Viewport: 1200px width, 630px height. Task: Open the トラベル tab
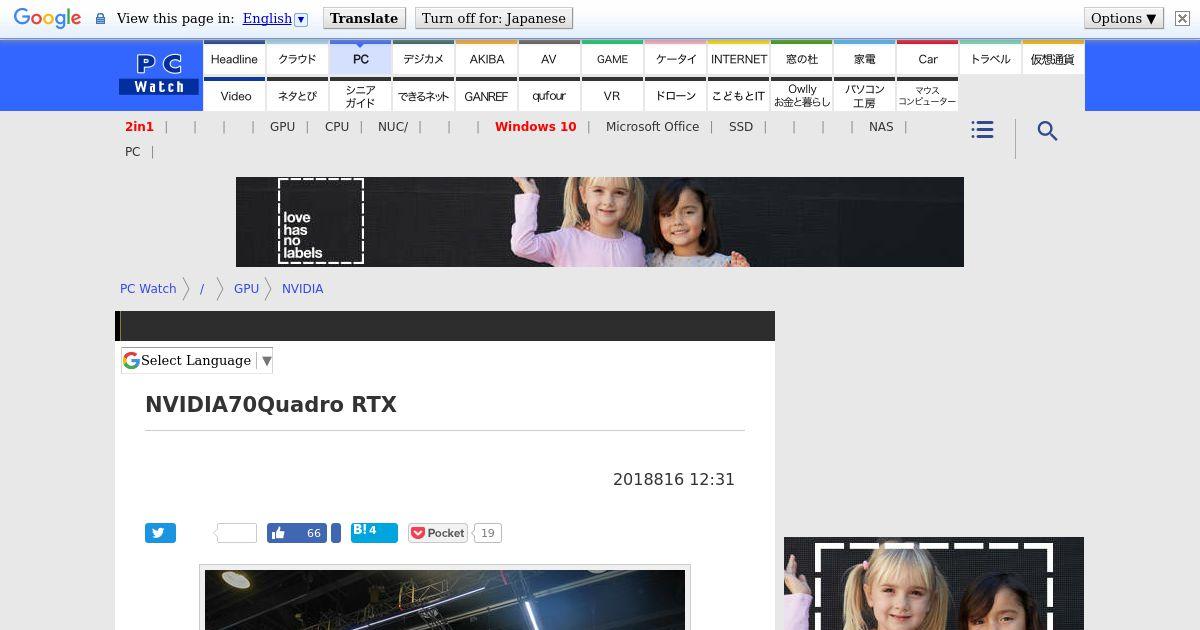[990, 58]
